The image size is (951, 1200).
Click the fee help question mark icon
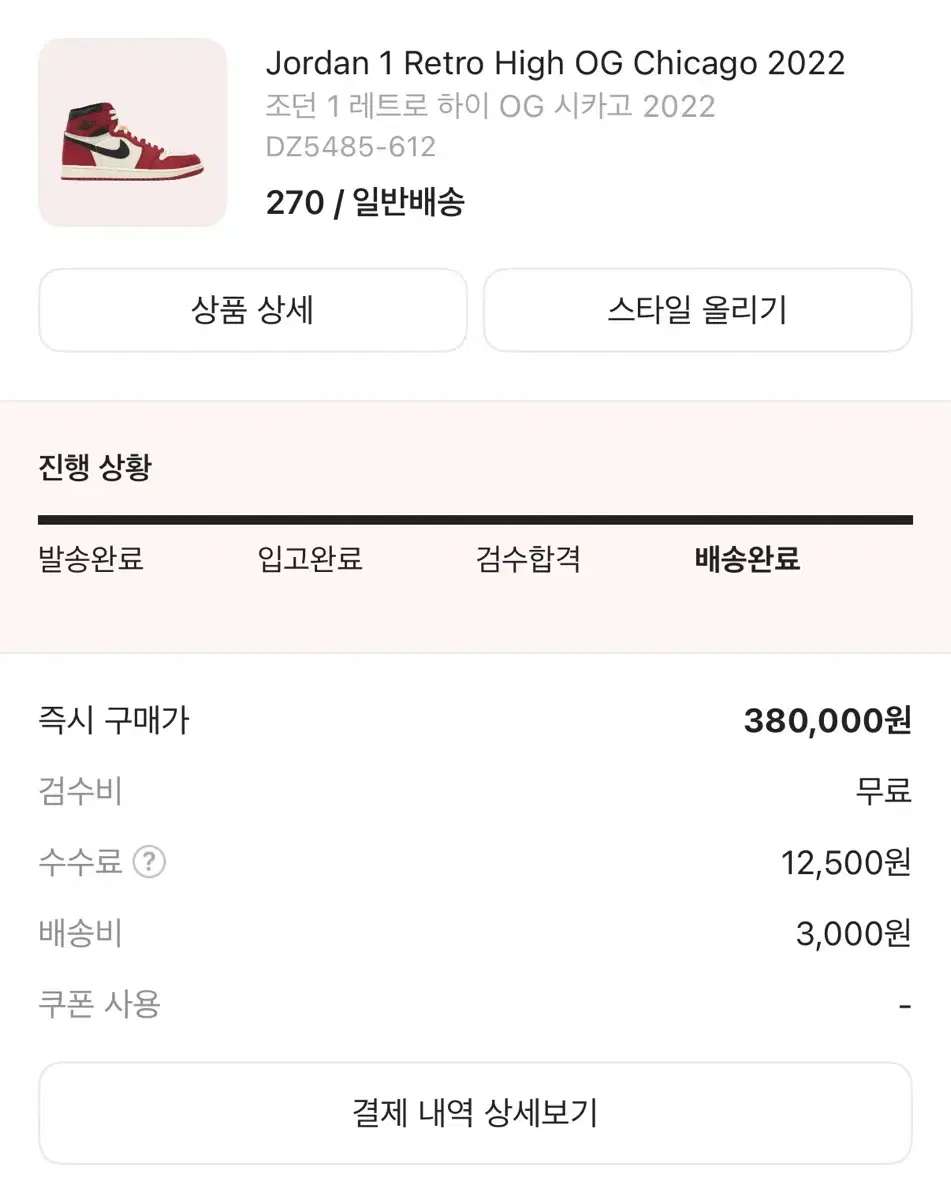pos(149,861)
